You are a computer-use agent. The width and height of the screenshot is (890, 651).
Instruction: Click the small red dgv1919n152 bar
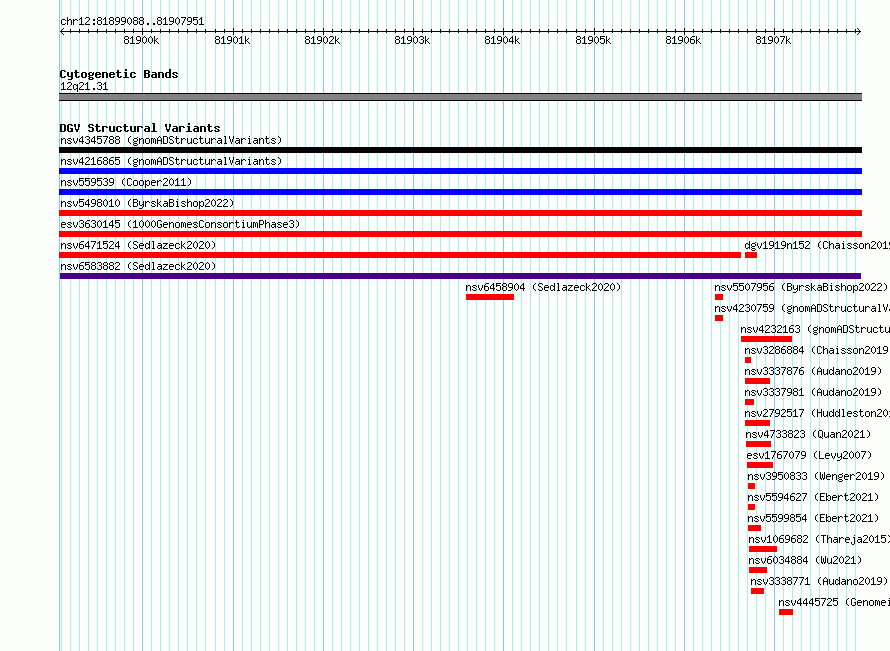click(750, 255)
